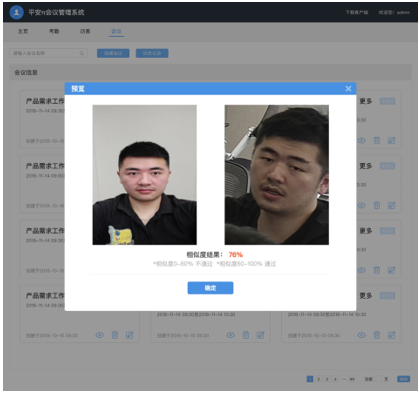Click the 欢迎您 admin account label

click(x=394, y=12)
